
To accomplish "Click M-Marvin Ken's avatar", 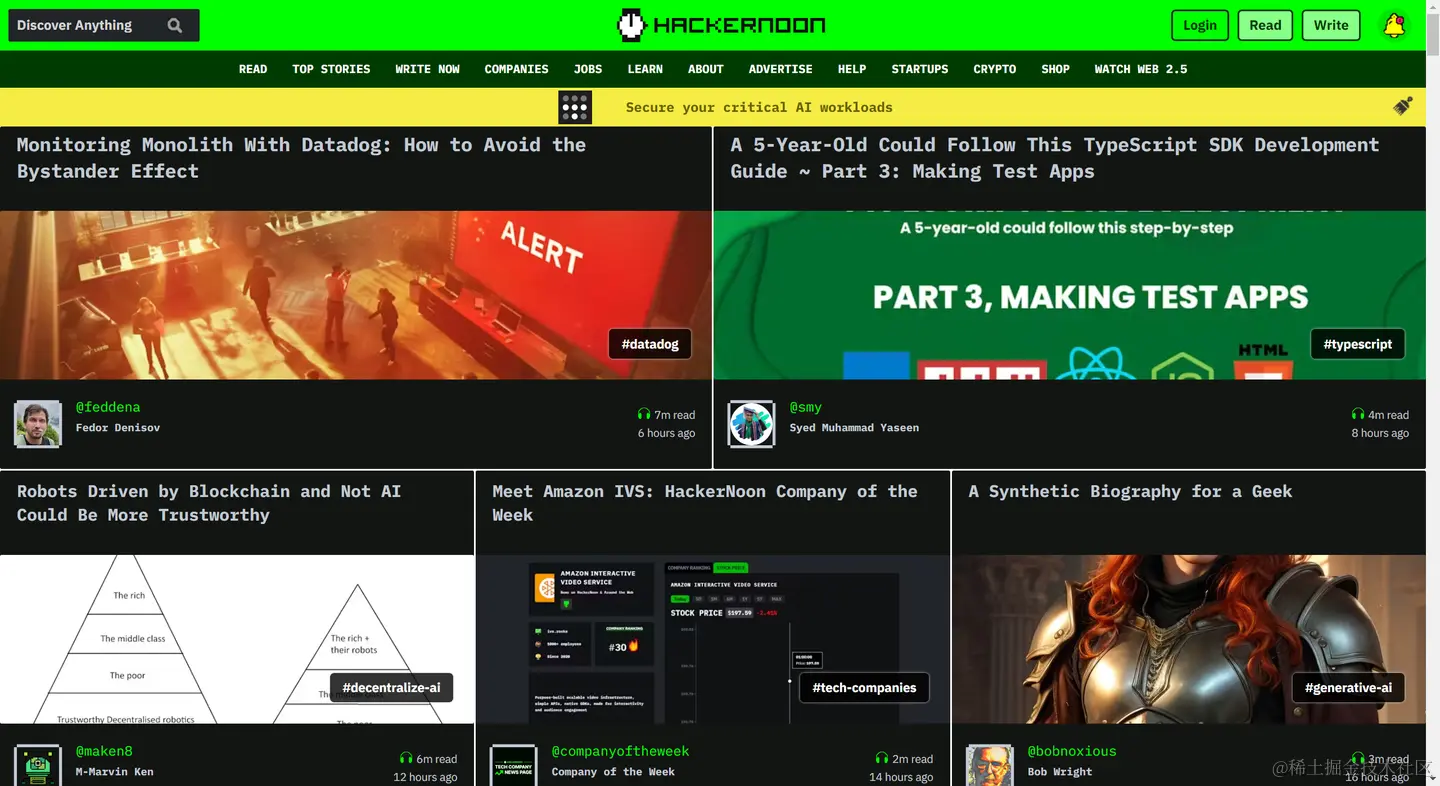I will click(x=38, y=765).
